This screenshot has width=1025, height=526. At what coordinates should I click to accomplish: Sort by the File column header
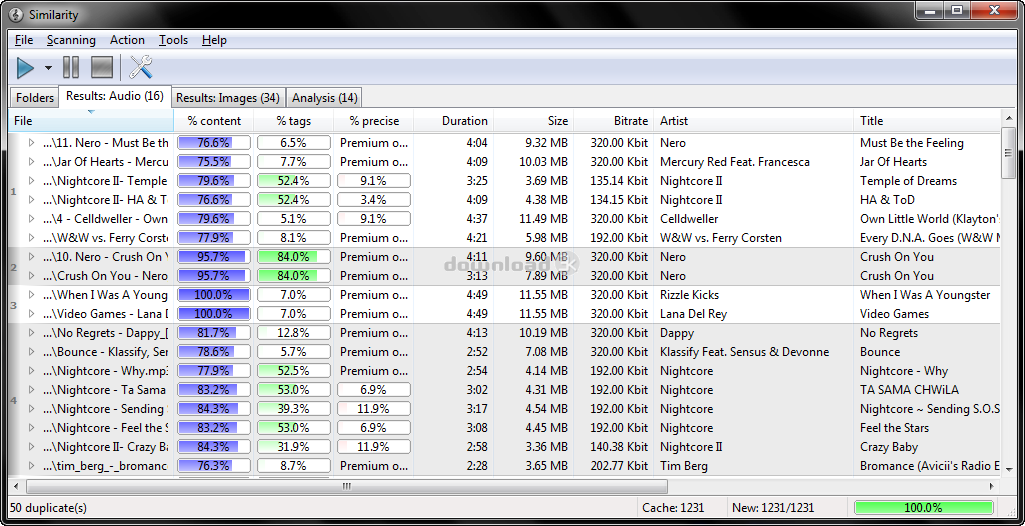(x=91, y=121)
